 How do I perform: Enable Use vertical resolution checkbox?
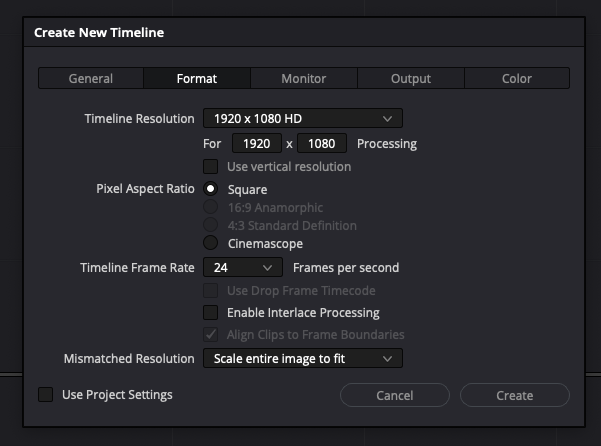[x=211, y=167]
